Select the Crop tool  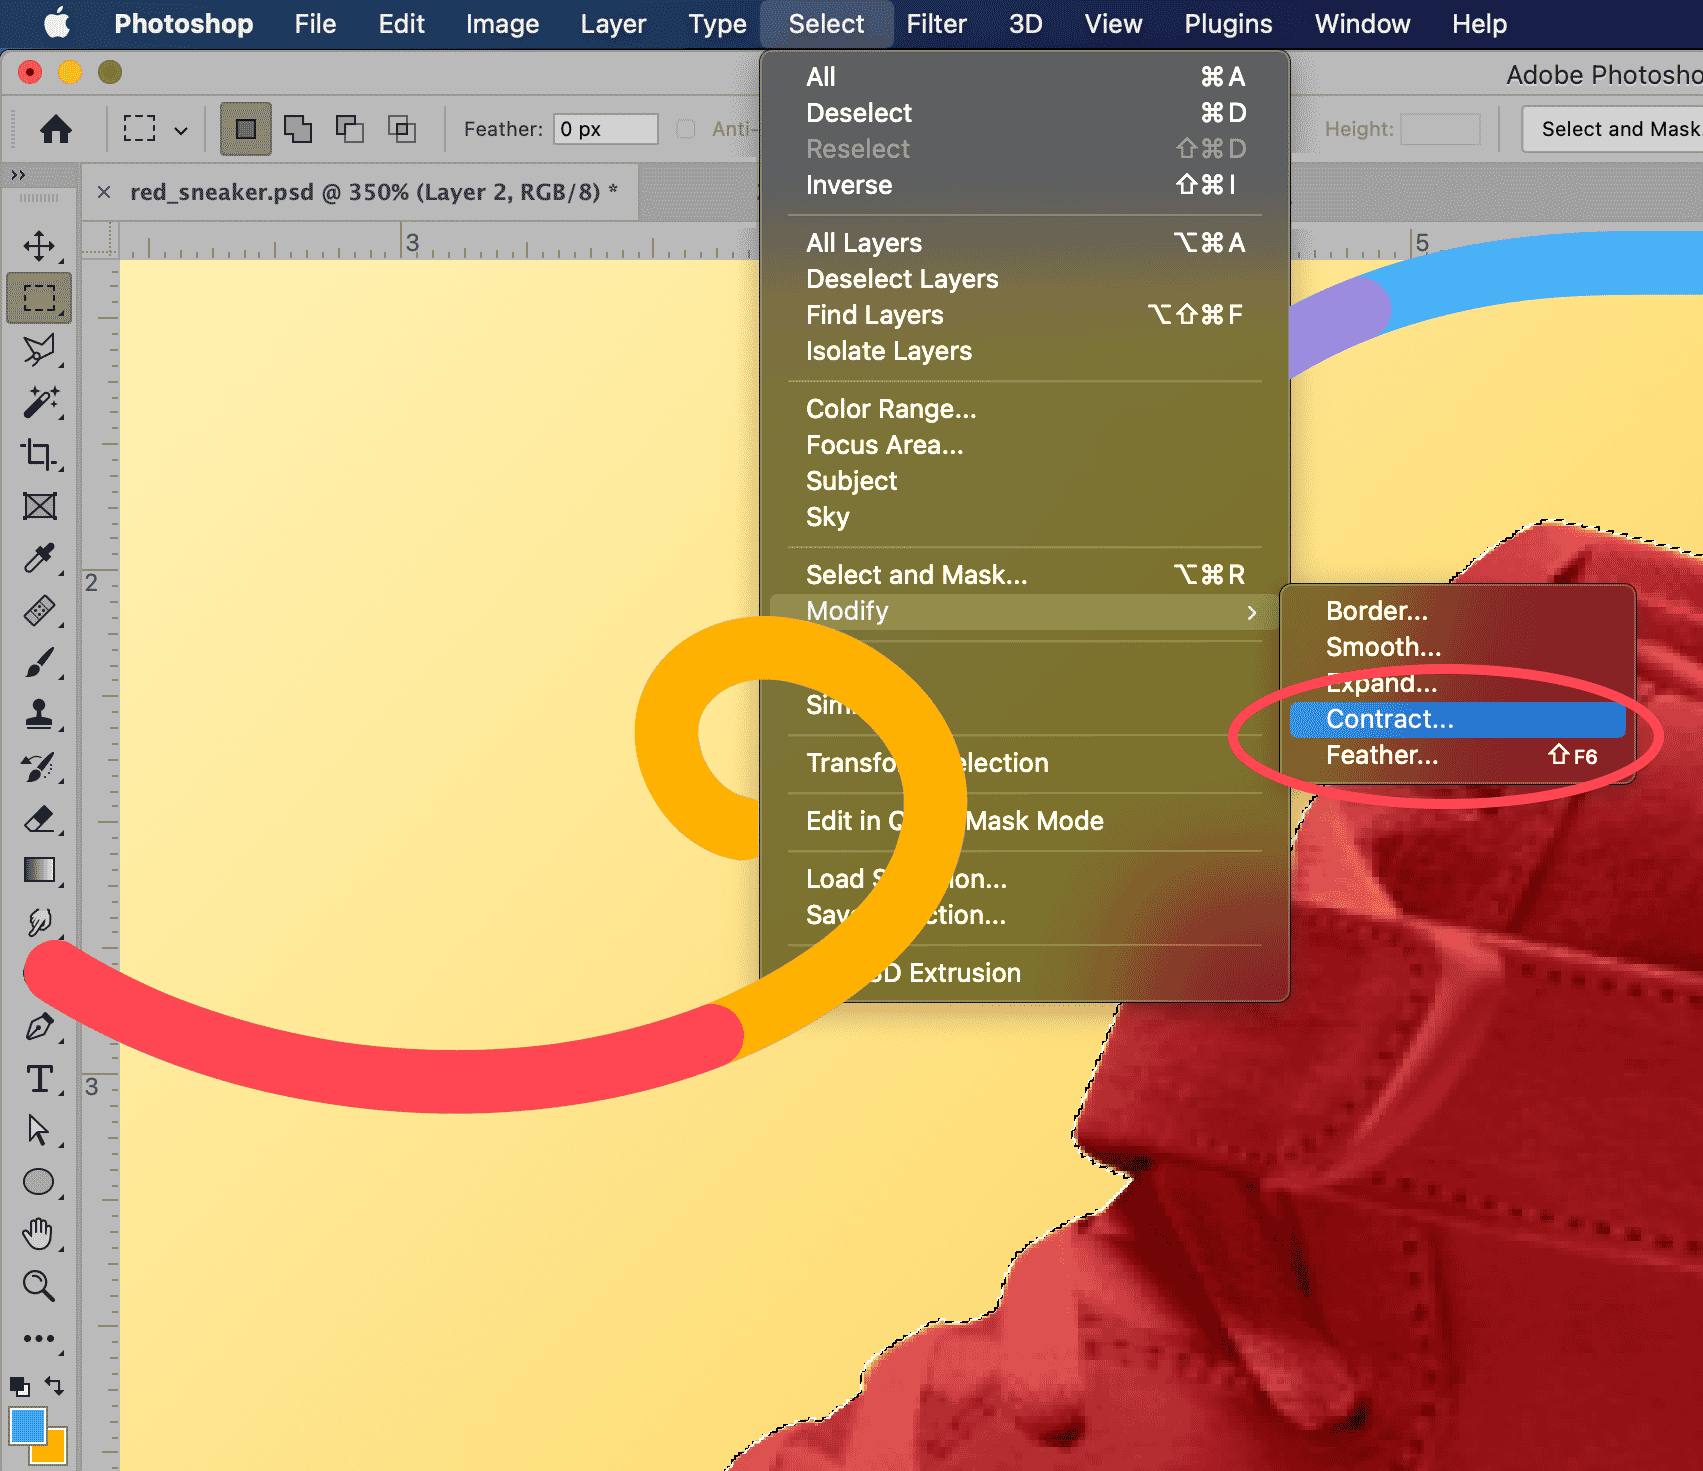(39, 454)
